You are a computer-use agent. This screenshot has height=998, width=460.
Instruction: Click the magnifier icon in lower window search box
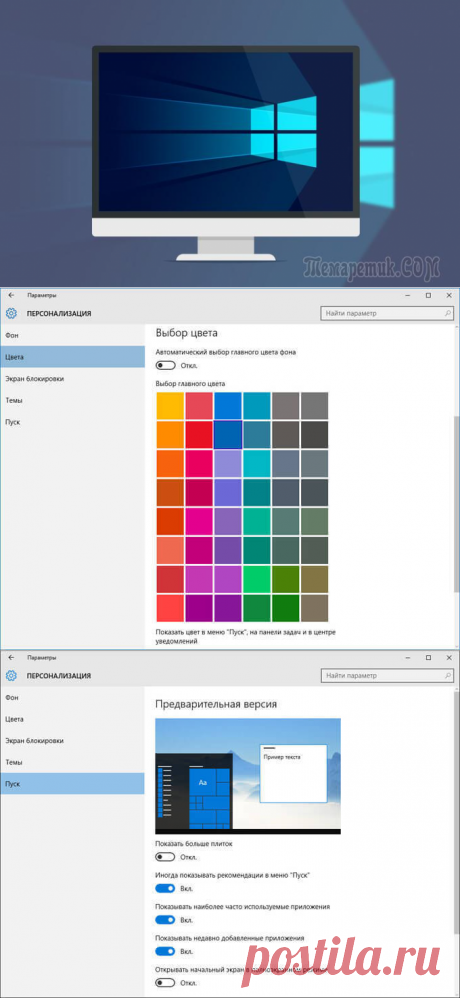point(448,675)
